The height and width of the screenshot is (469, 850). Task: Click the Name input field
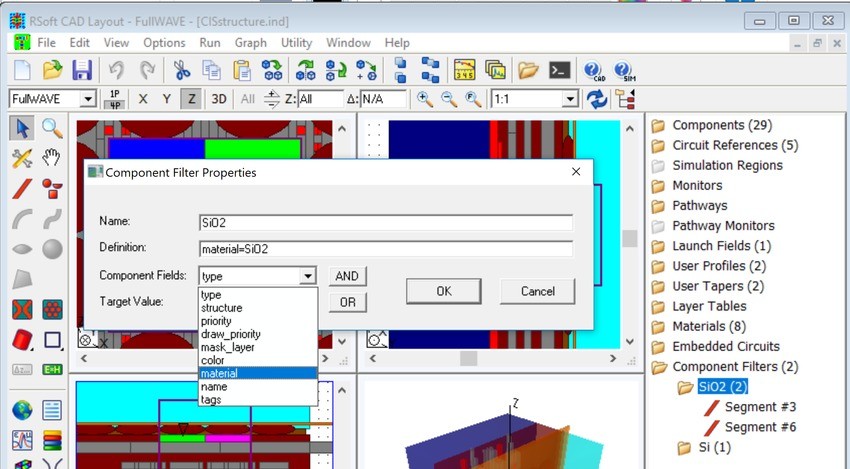tap(386, 223)
